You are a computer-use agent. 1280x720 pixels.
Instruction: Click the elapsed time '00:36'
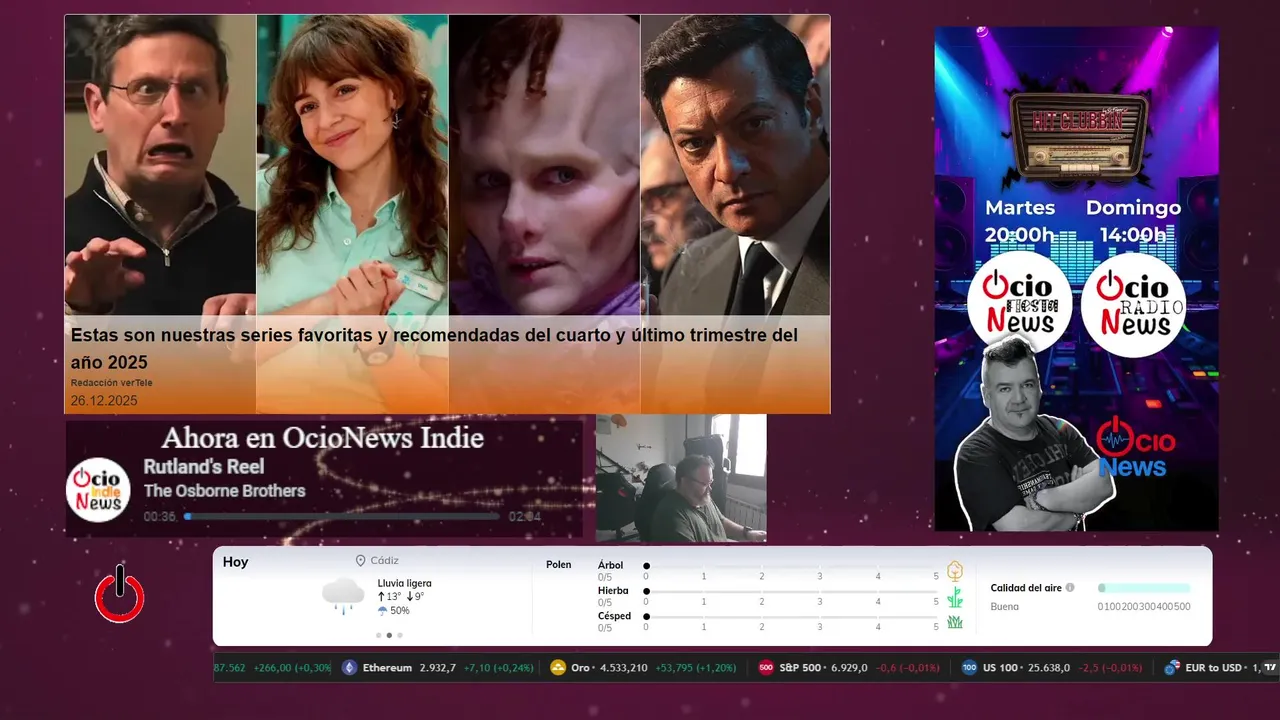[x=160, y=517]
